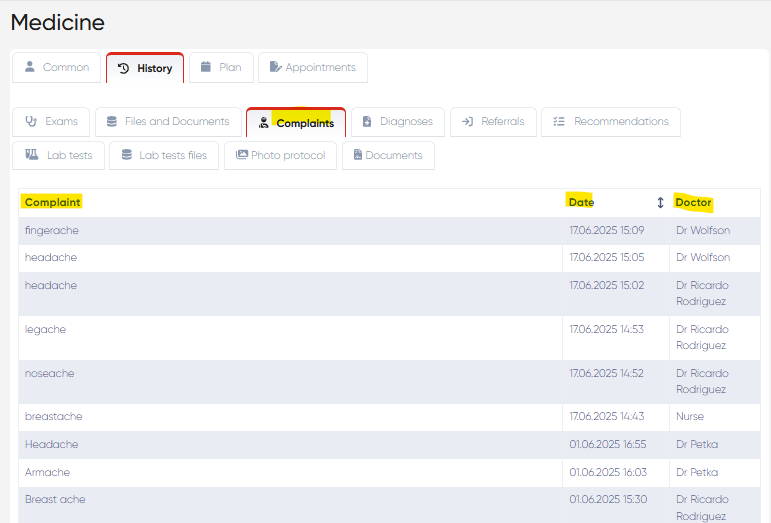Viewport: 771px width, 523px height.
Task: Open the Lab tests files tab
Action: click(163, 156)
